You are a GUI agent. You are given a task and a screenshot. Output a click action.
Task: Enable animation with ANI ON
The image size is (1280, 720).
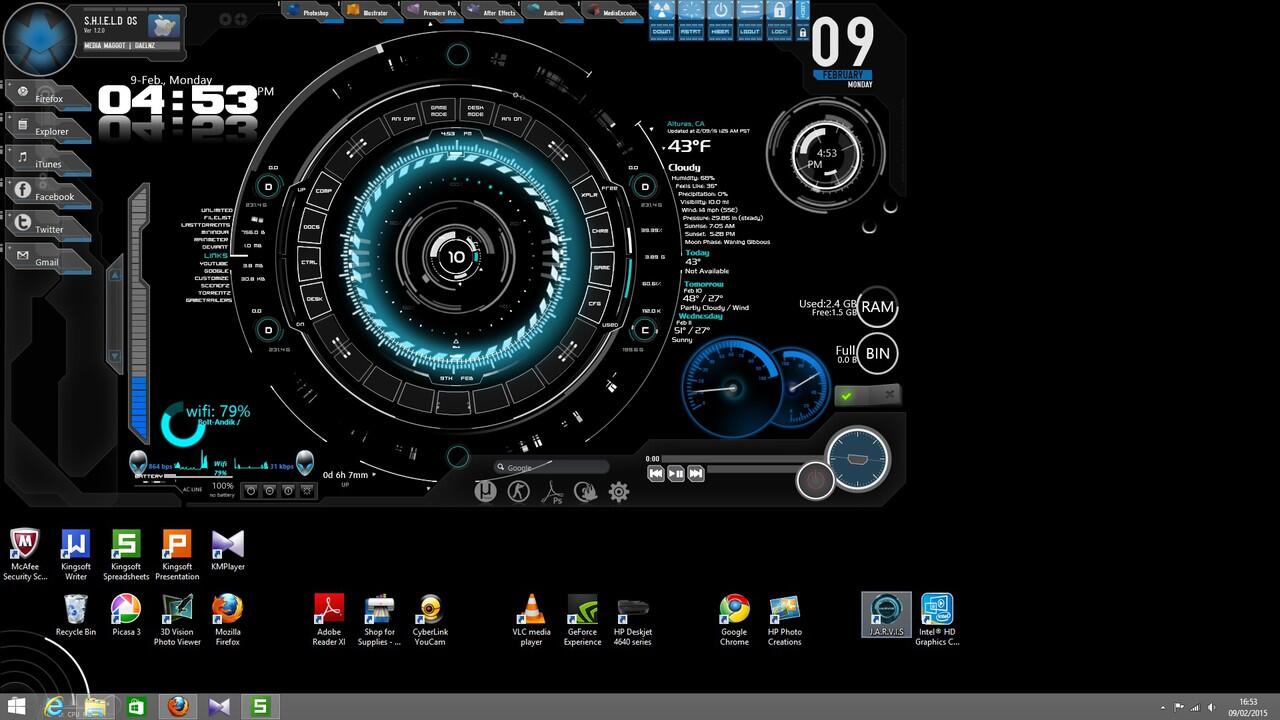pos(511,119)
